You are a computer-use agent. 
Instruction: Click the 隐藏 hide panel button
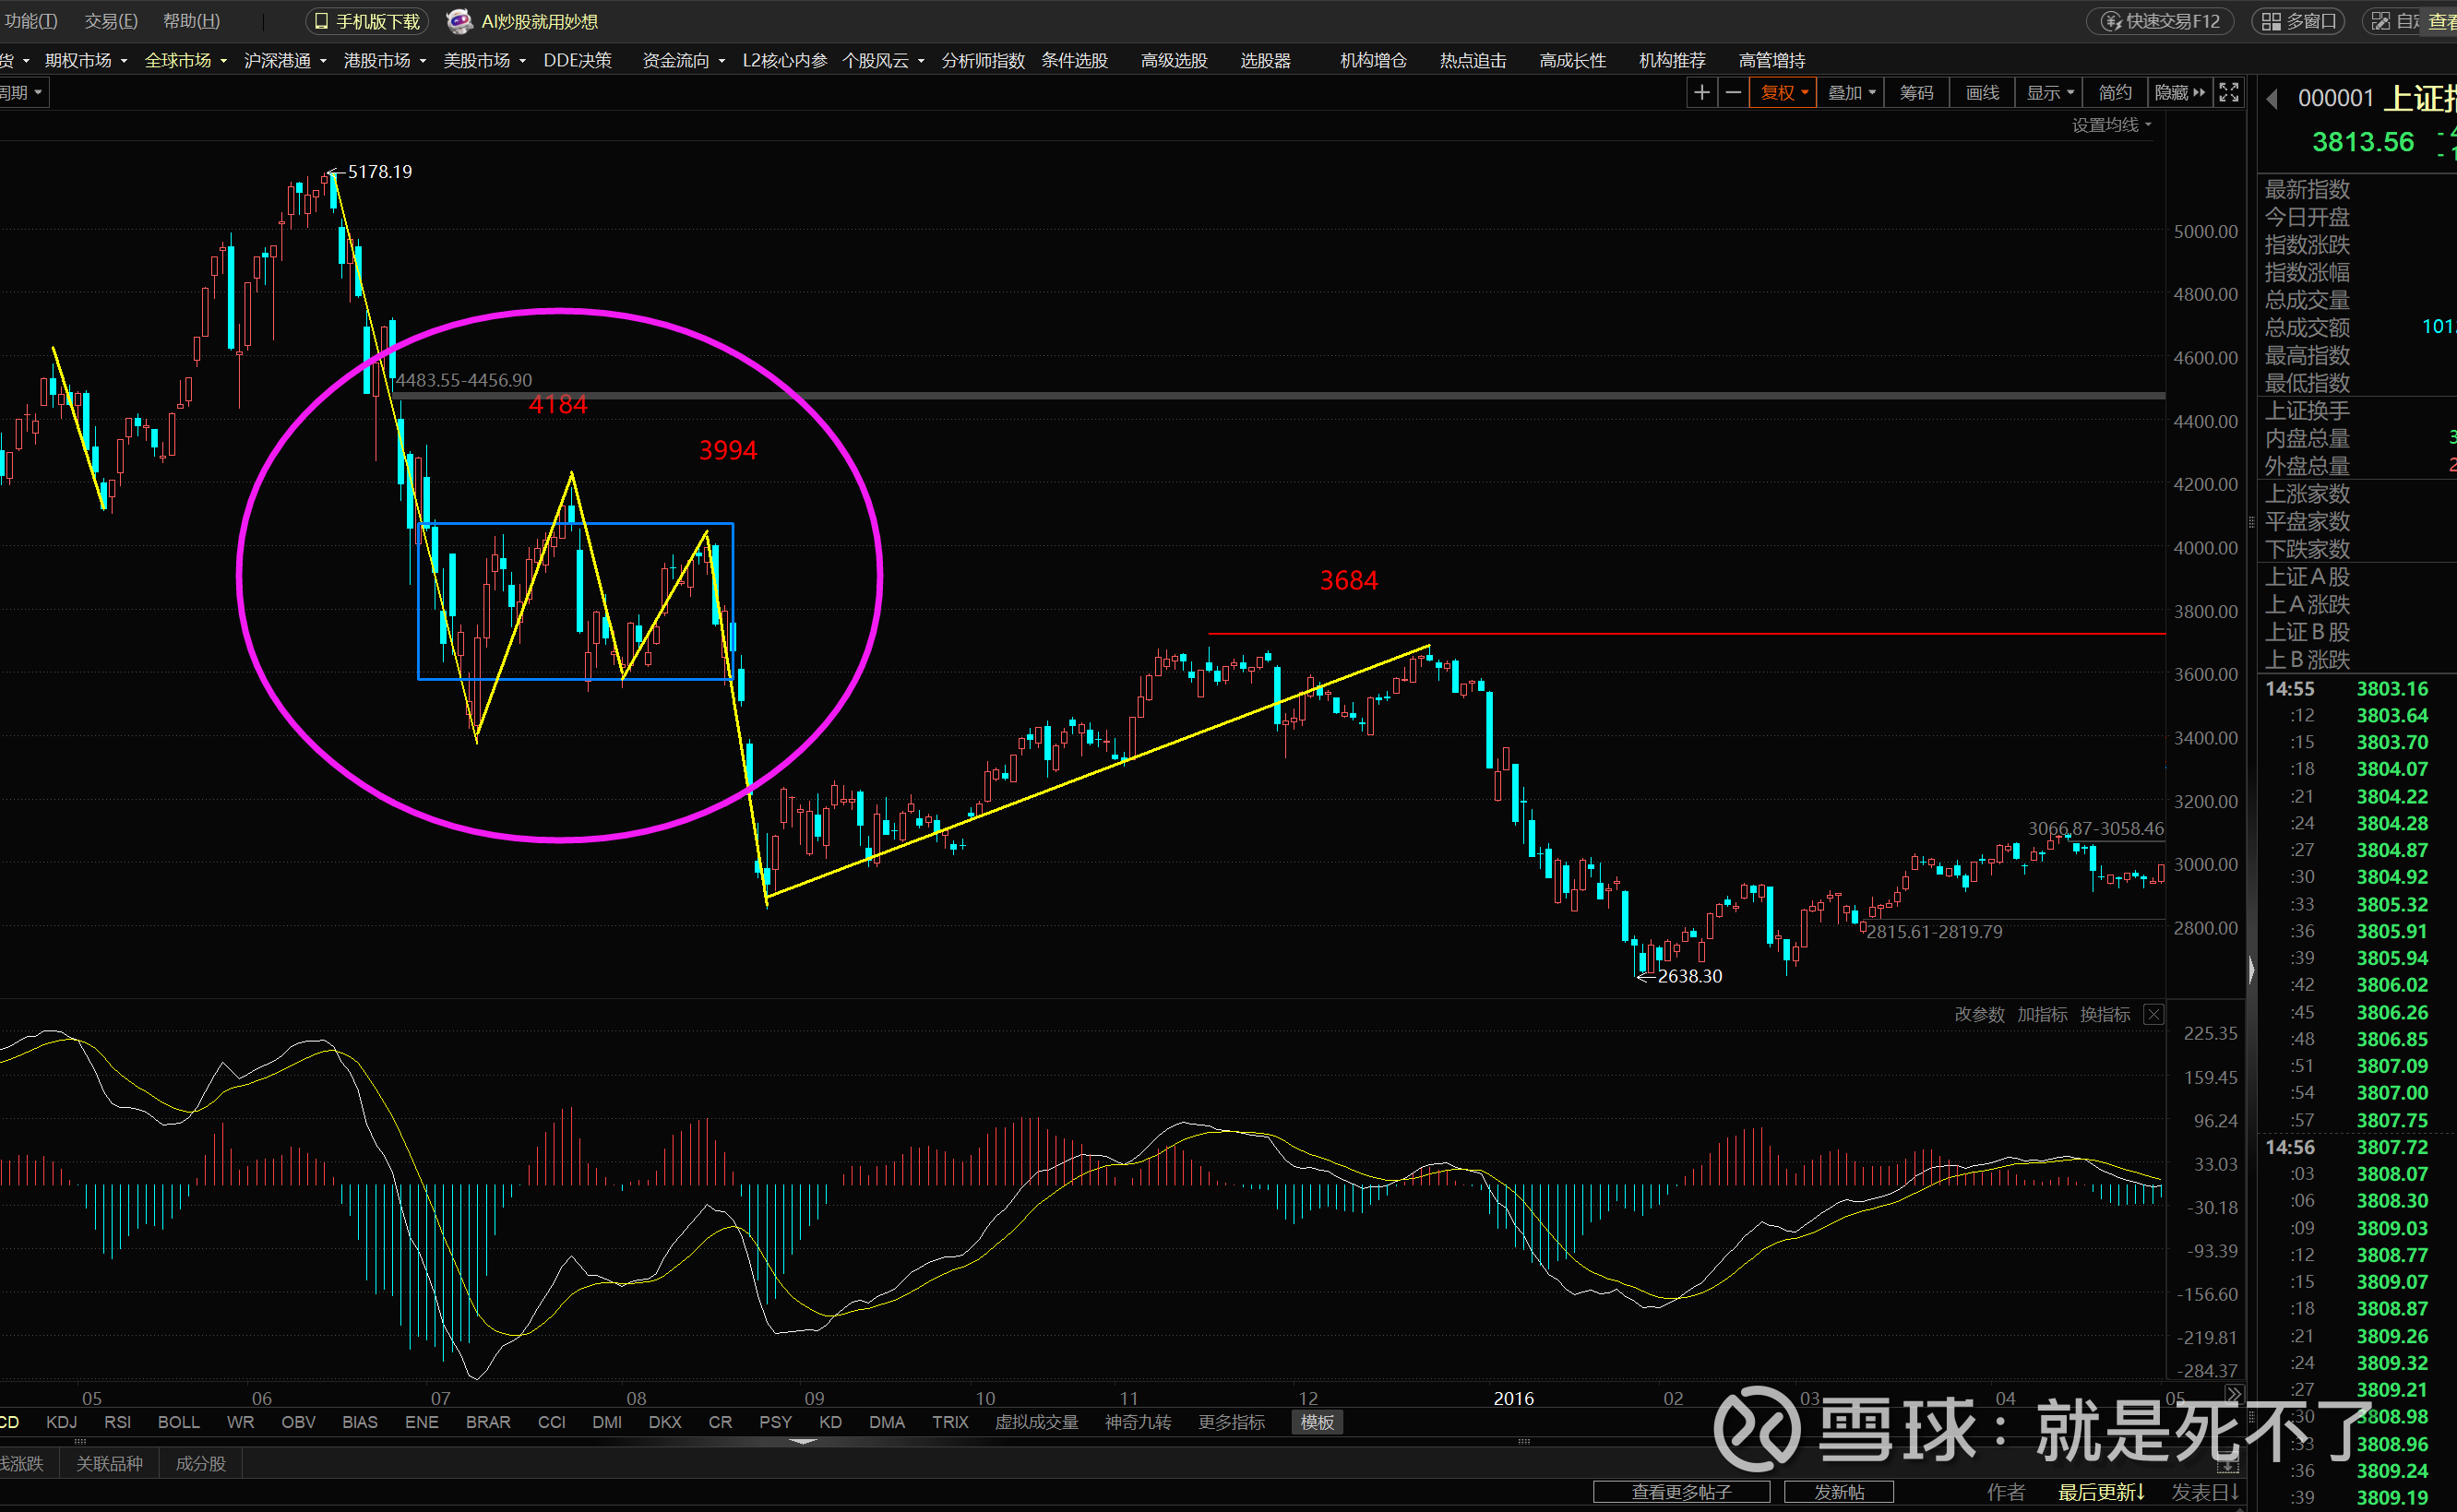[x=2180, y=93]
